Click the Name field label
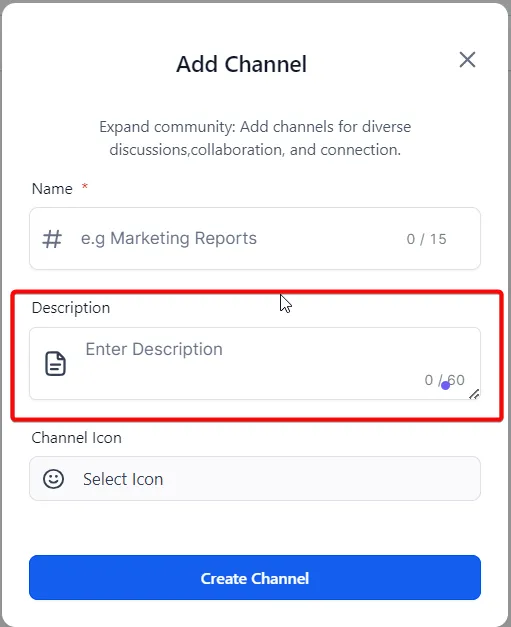This screenshot has height=627, width=511. [x=52, y=189]
